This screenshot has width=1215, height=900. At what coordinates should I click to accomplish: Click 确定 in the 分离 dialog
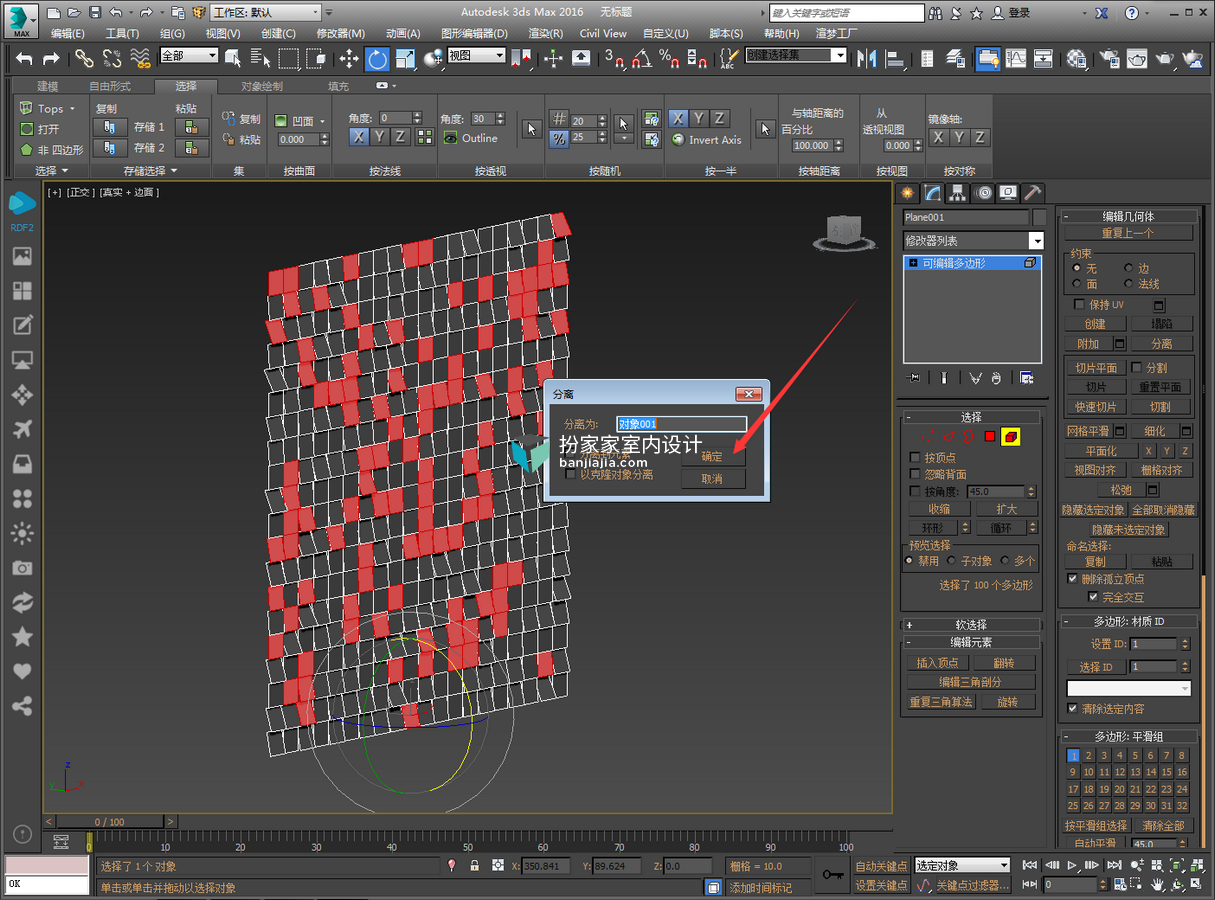(712, 455)
